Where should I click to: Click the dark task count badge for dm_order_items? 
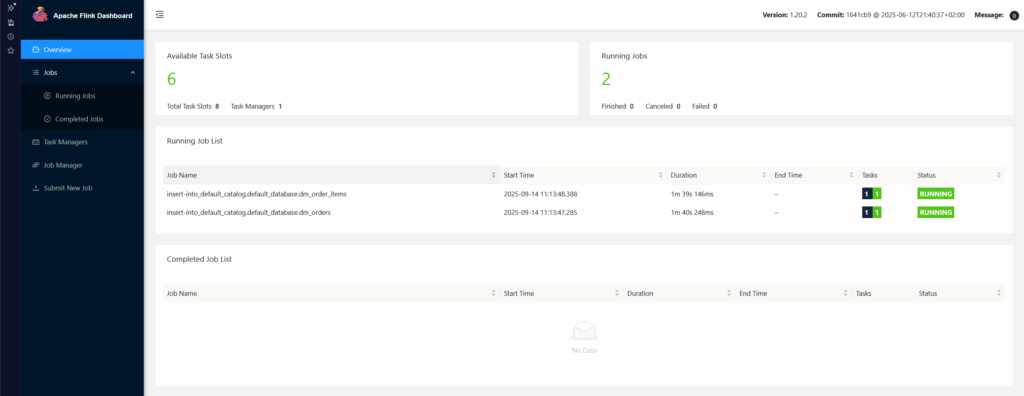point(867,194)
